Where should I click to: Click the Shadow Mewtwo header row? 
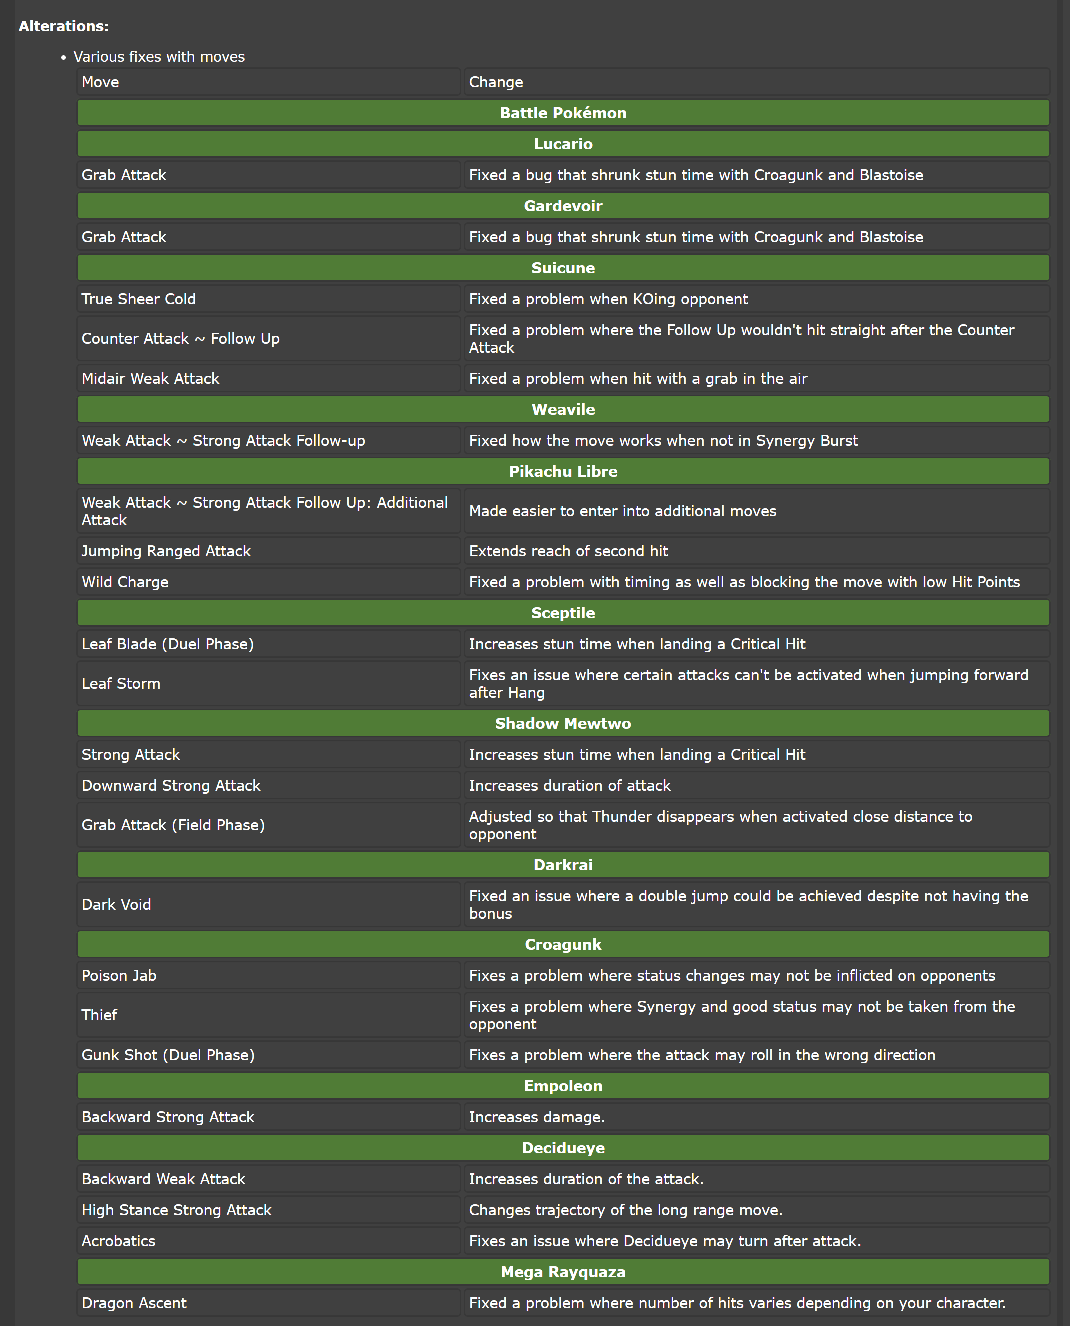pos(563,724)
